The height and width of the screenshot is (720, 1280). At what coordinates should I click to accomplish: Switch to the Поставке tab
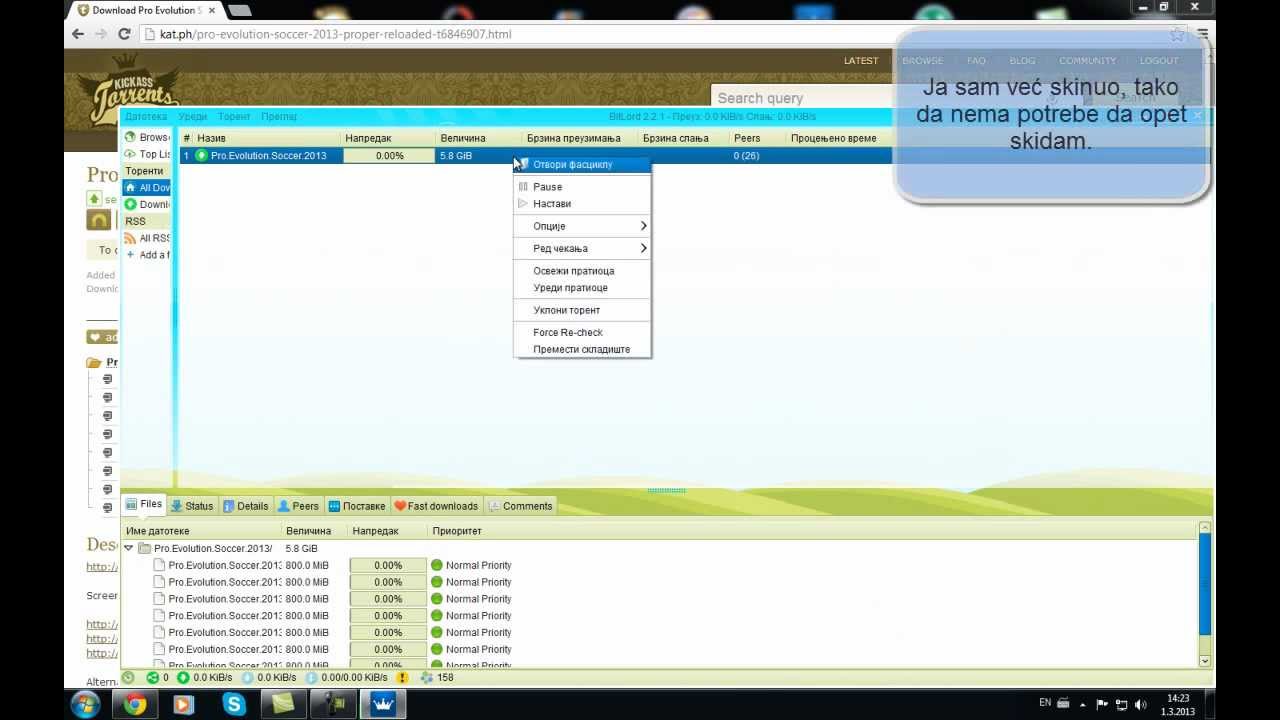coord(356,506)
